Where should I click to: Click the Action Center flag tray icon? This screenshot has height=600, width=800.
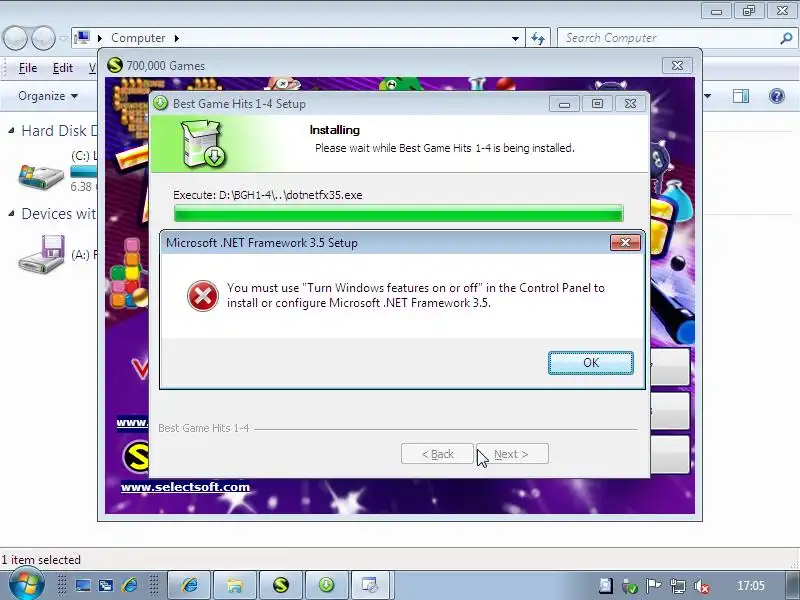pyautogui.click(x=653, y=586)
